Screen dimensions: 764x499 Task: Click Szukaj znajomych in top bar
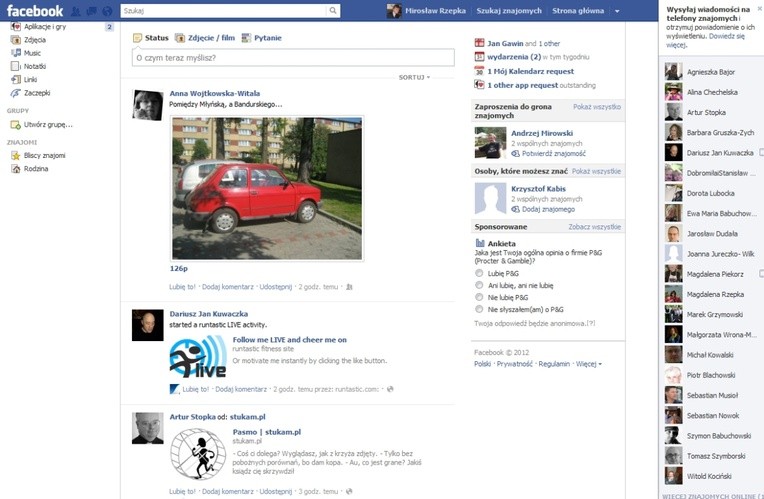pos(509,11)
